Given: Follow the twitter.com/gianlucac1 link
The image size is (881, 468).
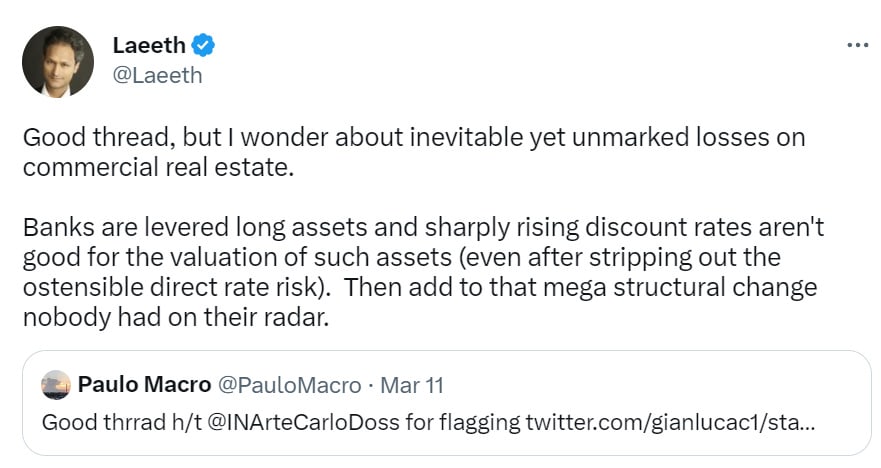Looking at the screenshot, I should pyautogui.click(x=669, y=421).
